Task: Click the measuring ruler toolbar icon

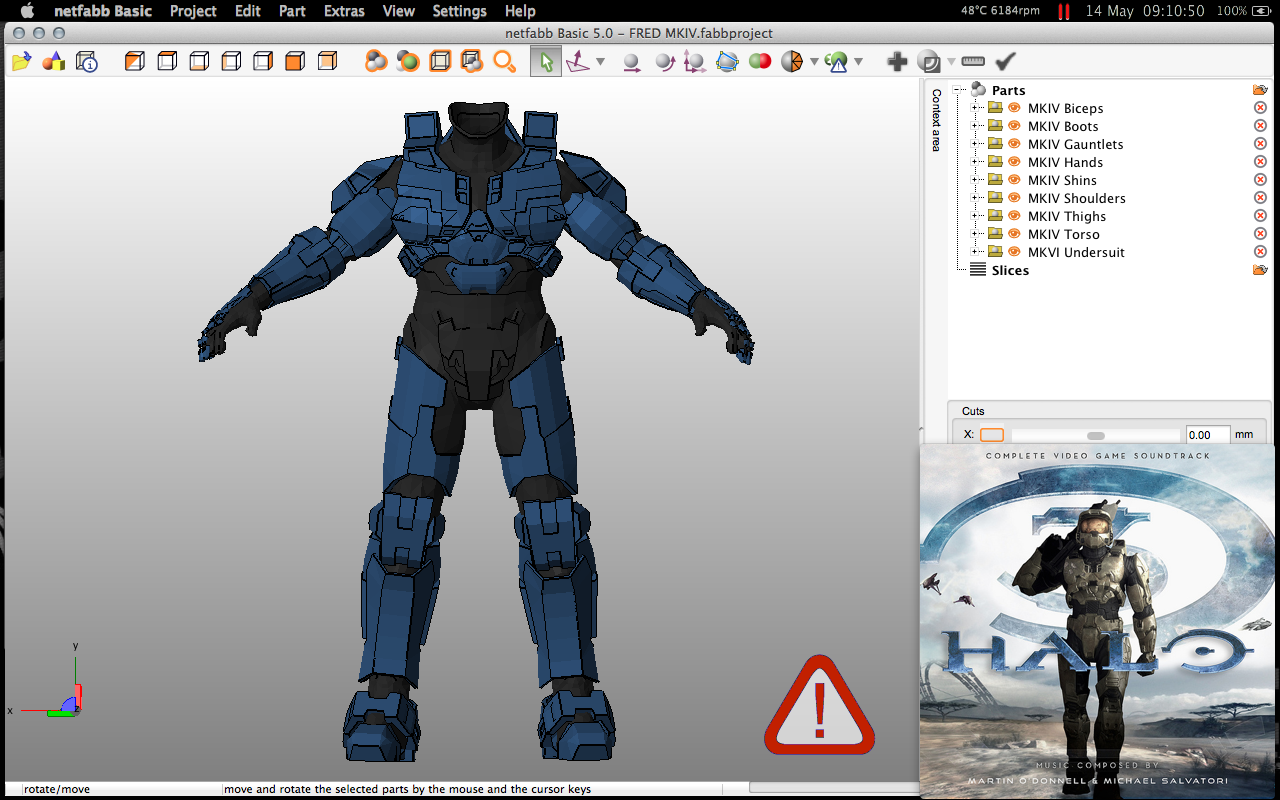Action: click(973, 62)
